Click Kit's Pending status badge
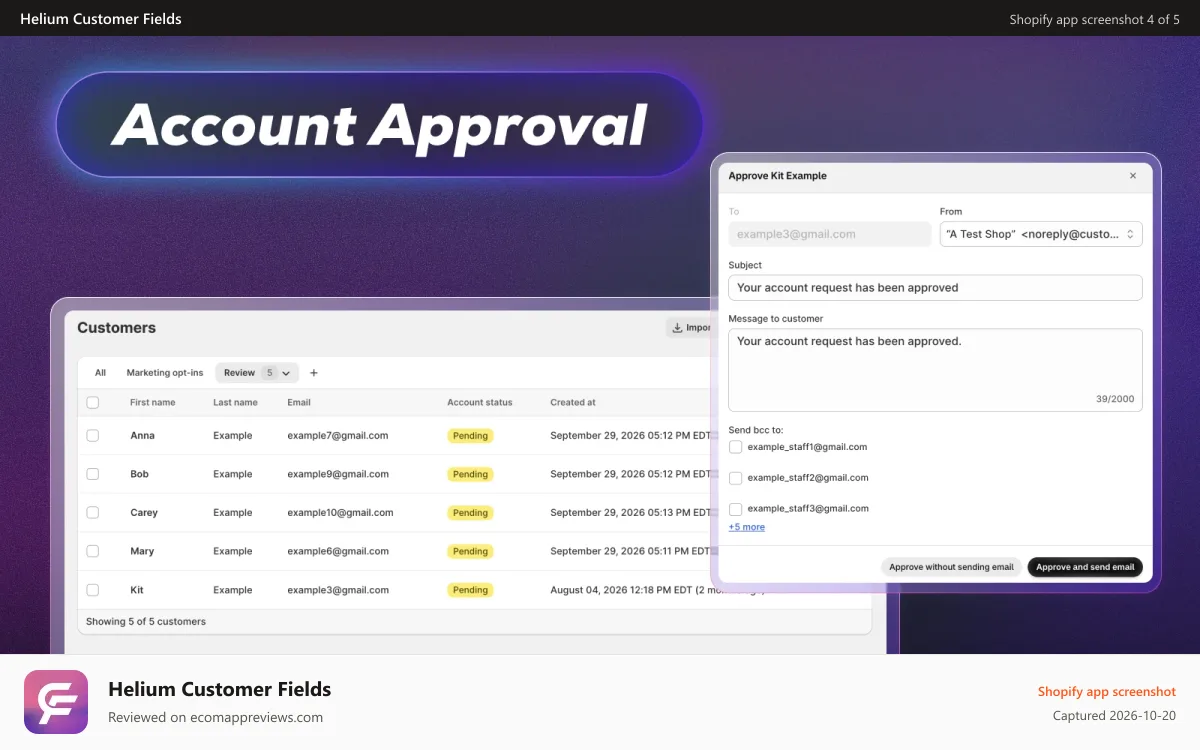Viewport: 1200px width, 750px height. 470,590
